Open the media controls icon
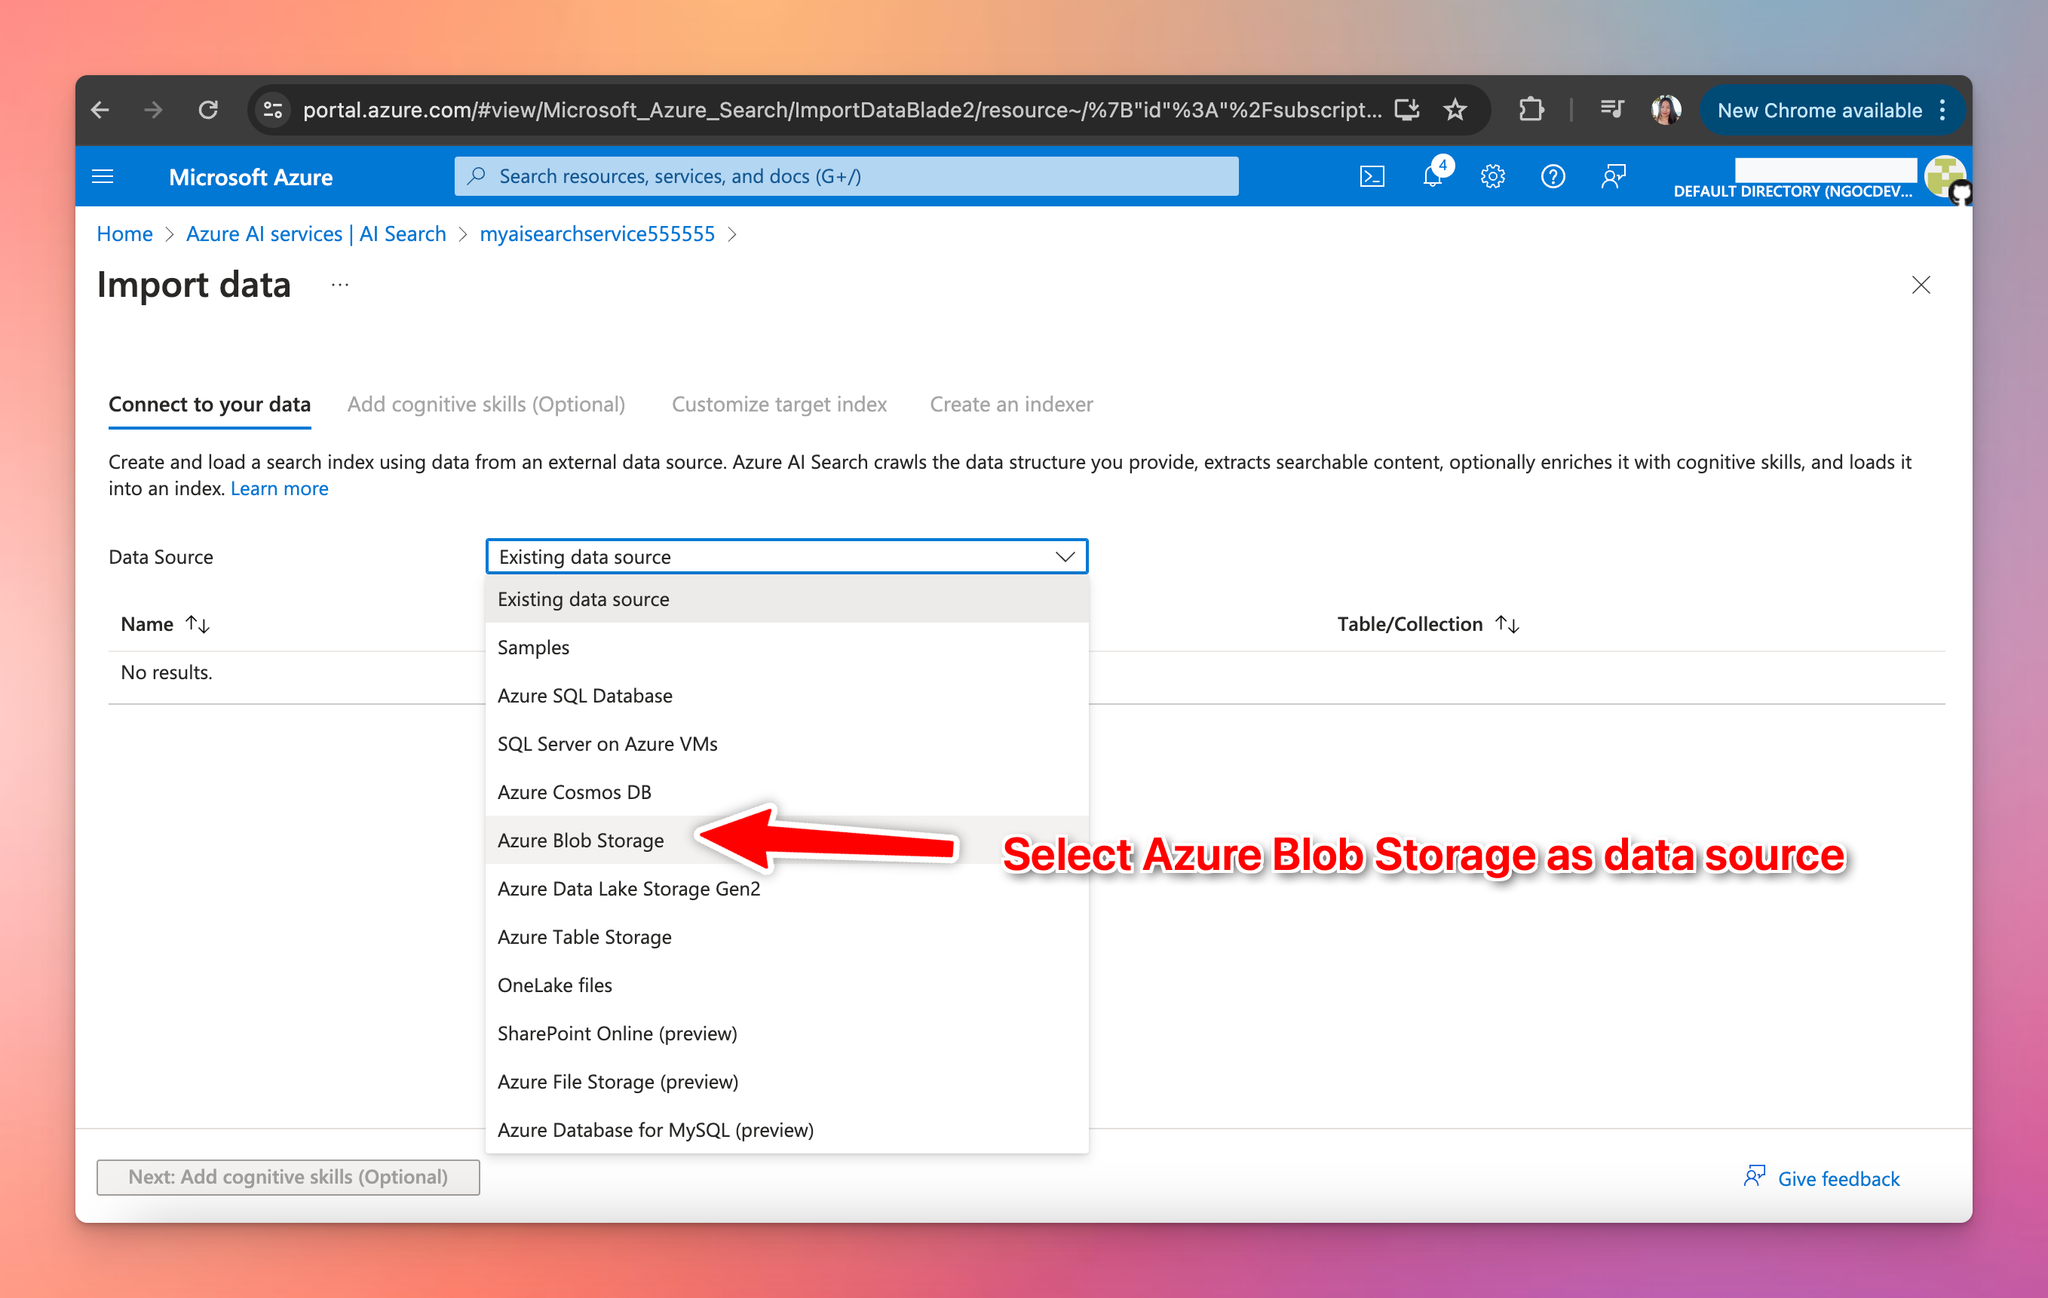 [1611, 110]
